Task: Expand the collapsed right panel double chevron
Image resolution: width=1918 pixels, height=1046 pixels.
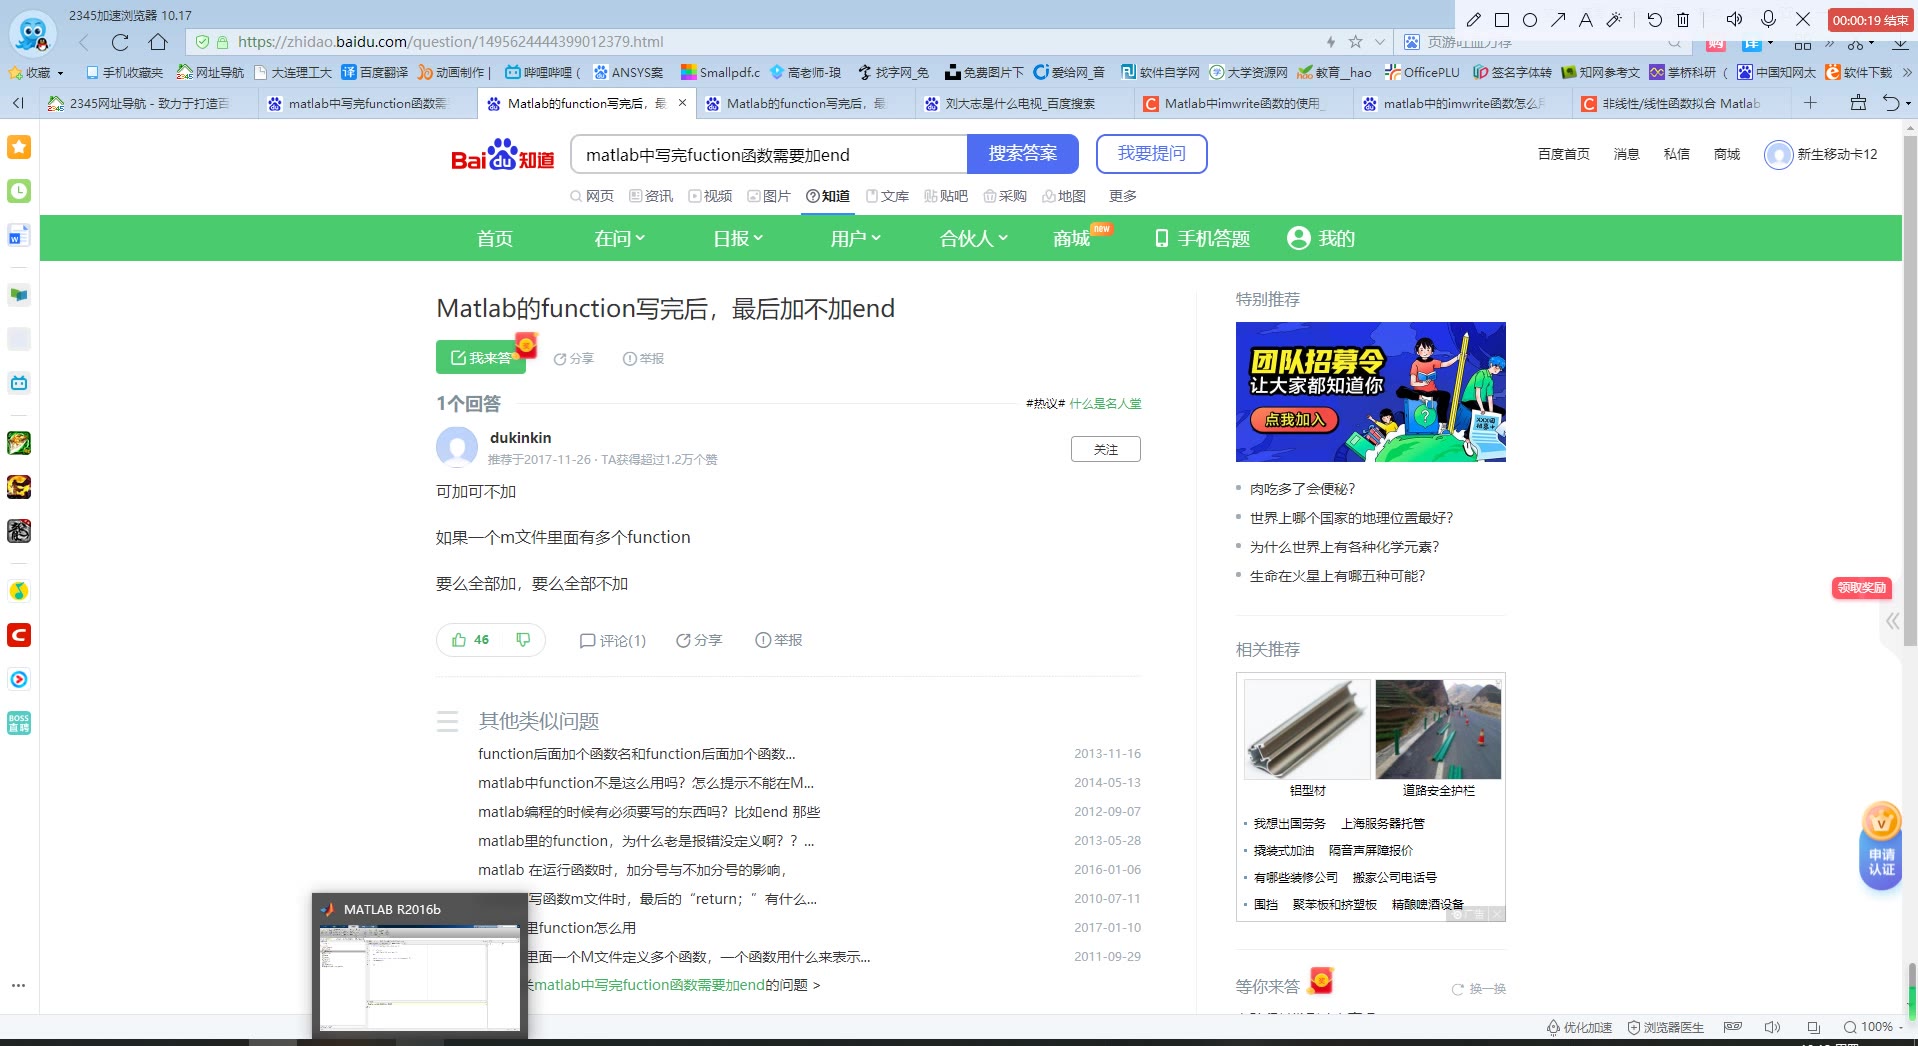Action: coord(1893,621)
